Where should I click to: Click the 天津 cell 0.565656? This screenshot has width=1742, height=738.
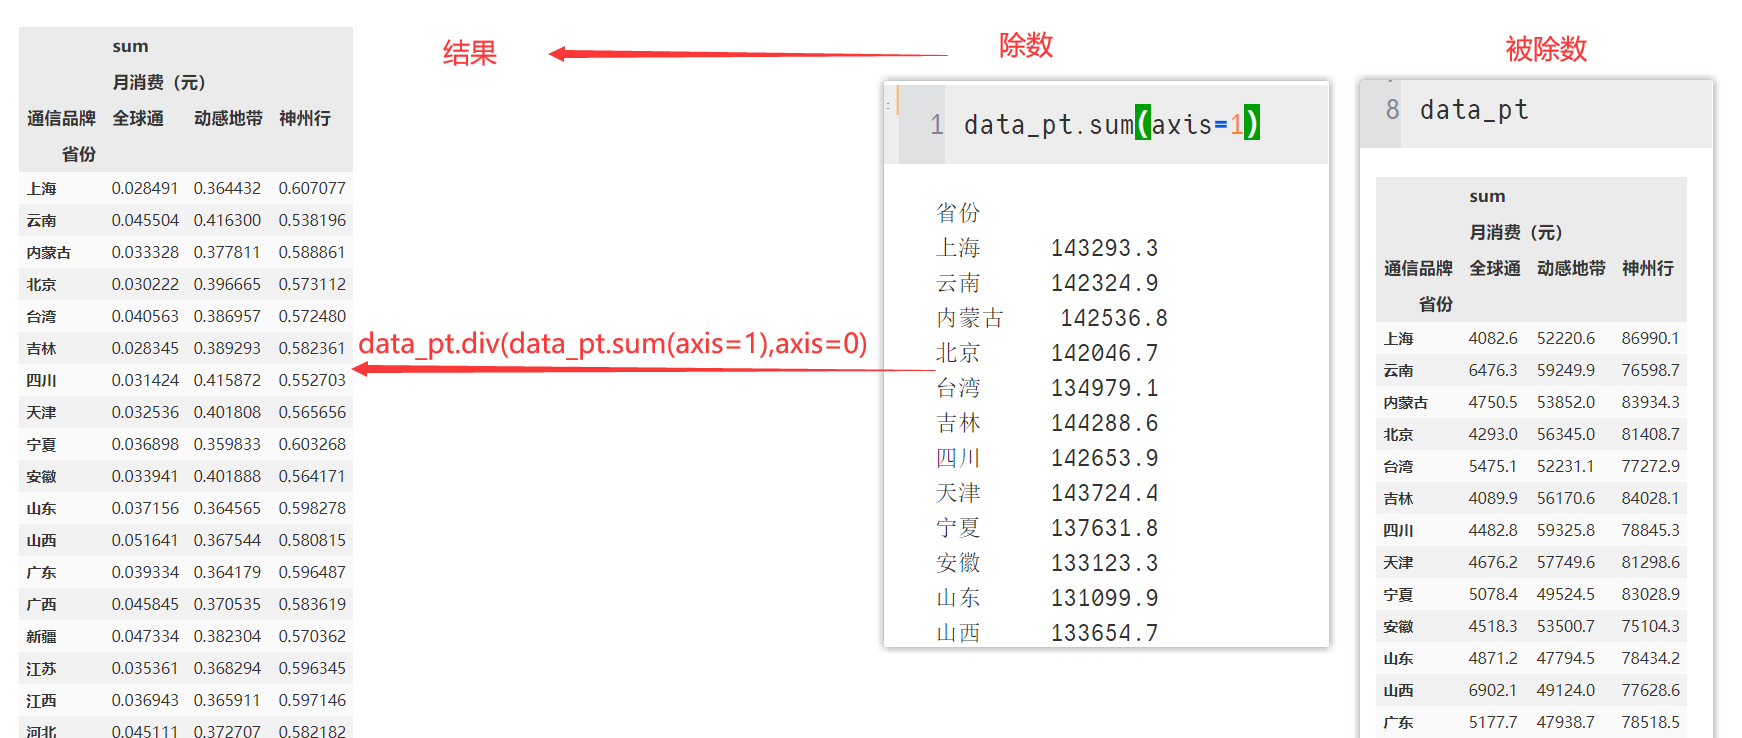point(312,412)
